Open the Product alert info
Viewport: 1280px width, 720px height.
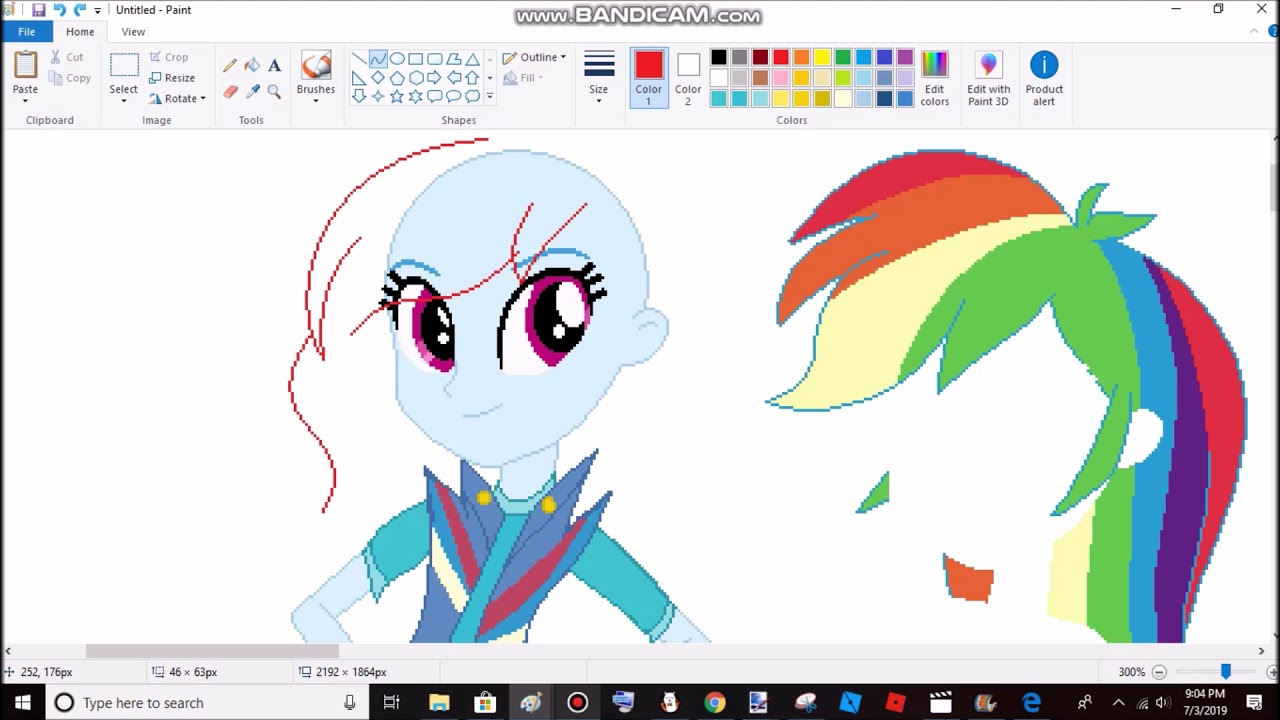1044,78
